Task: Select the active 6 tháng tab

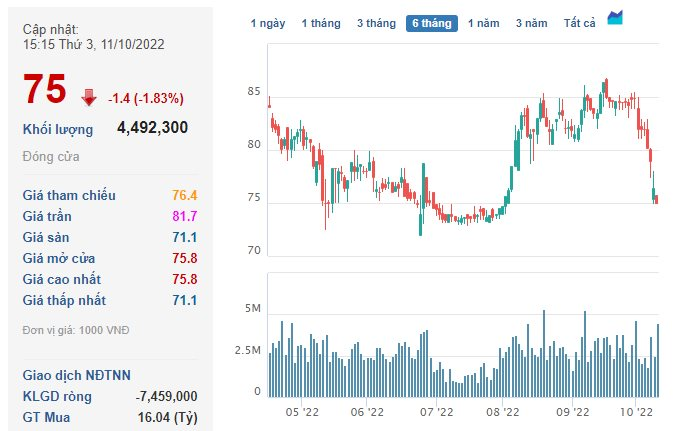Action: (431, 23)
